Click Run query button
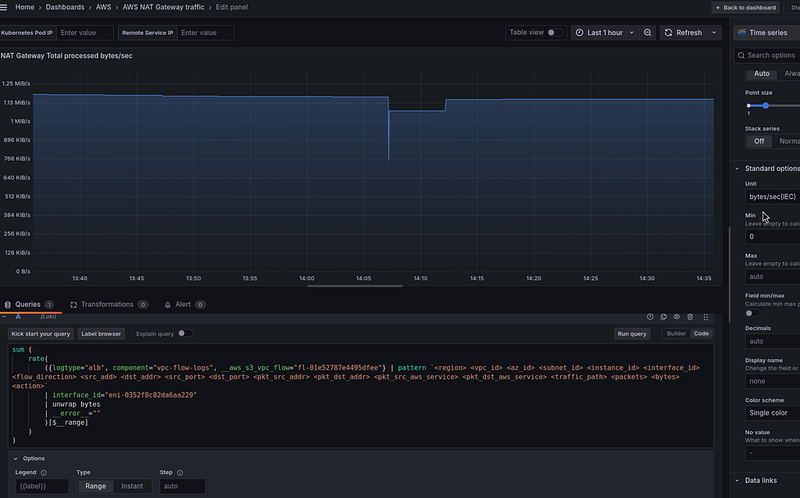Screen dimensions: 800x498 pyautogui.click(x=632, y=334)
